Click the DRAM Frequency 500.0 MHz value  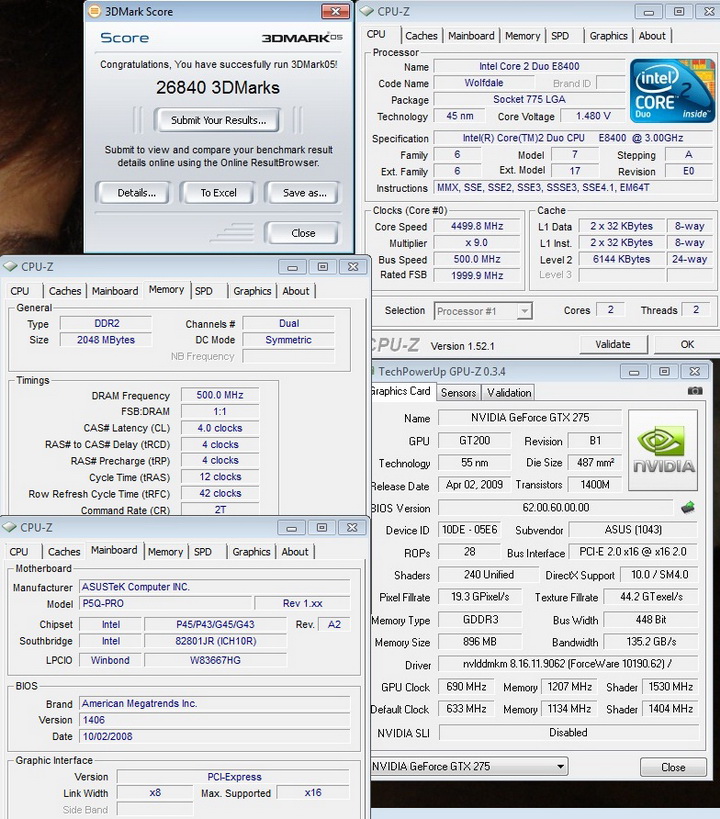point(220,395)
